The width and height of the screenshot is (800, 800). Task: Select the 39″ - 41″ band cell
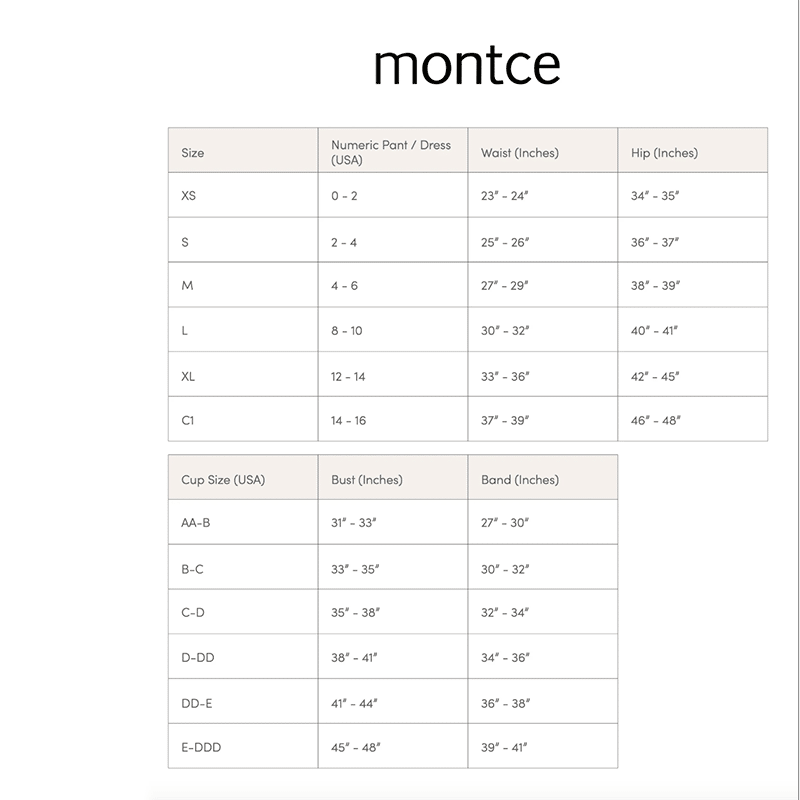click(x=505, y=747)
